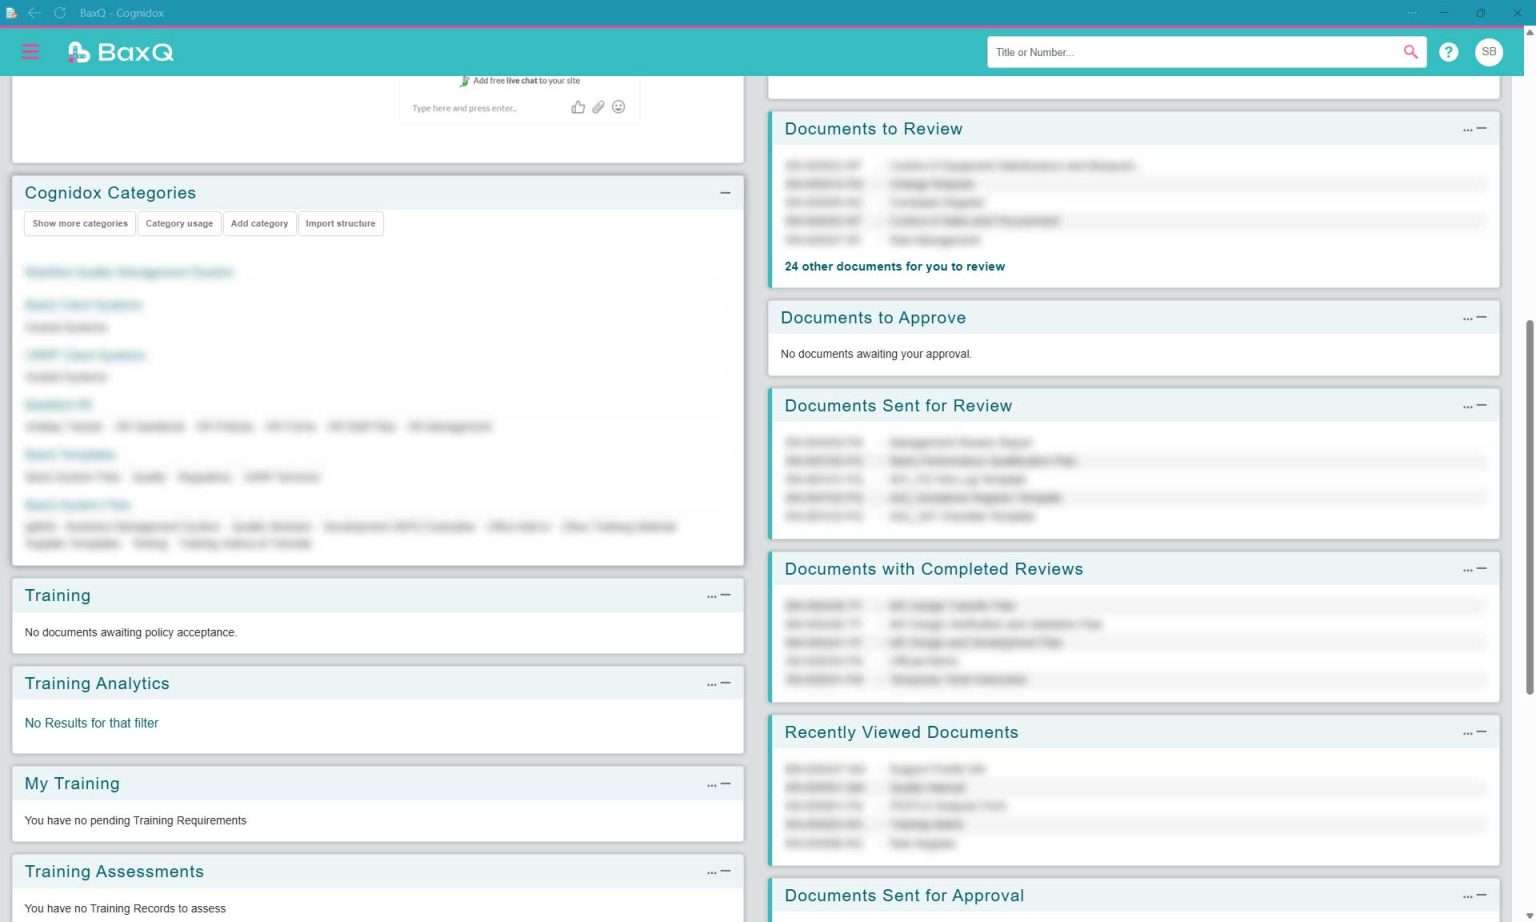Collapse the Cognidox Categories panel
The image size is (1536, 922).
[725, 193]
